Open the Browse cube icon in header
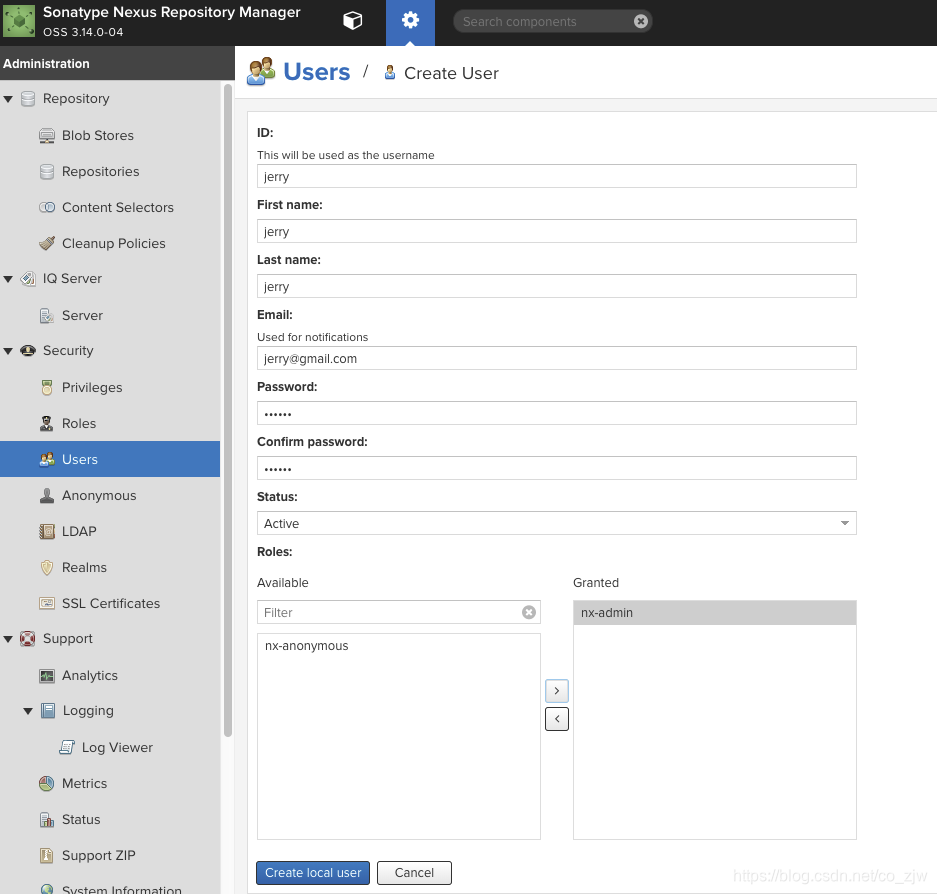This screenshot has height=894, width=937. [353, 21]
